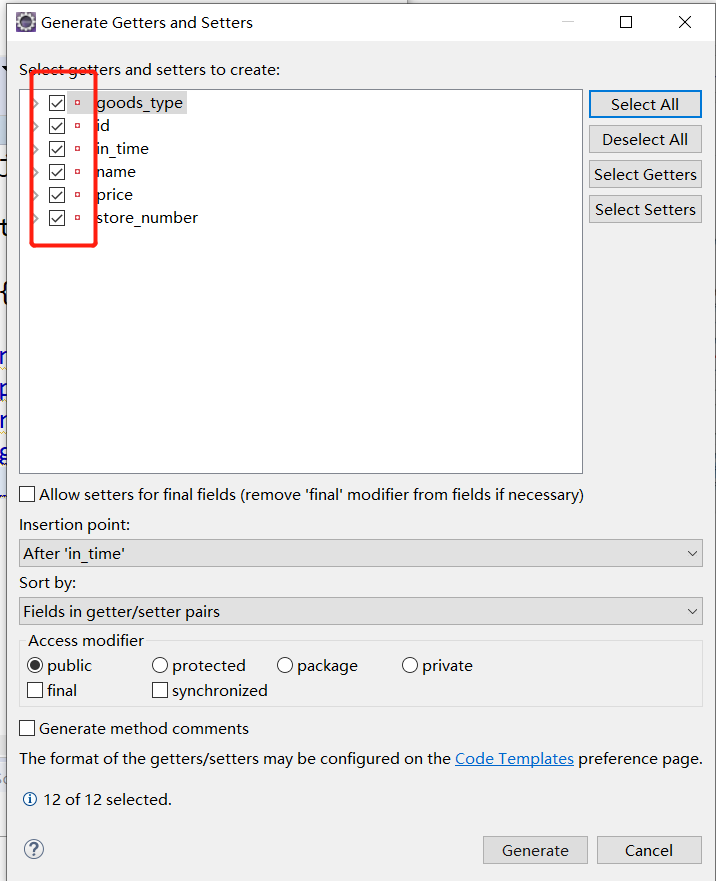Viewport: 716px width, 881px height.
Task: Select the name row label
Action: pyautogui.click(x=116, y=172)
